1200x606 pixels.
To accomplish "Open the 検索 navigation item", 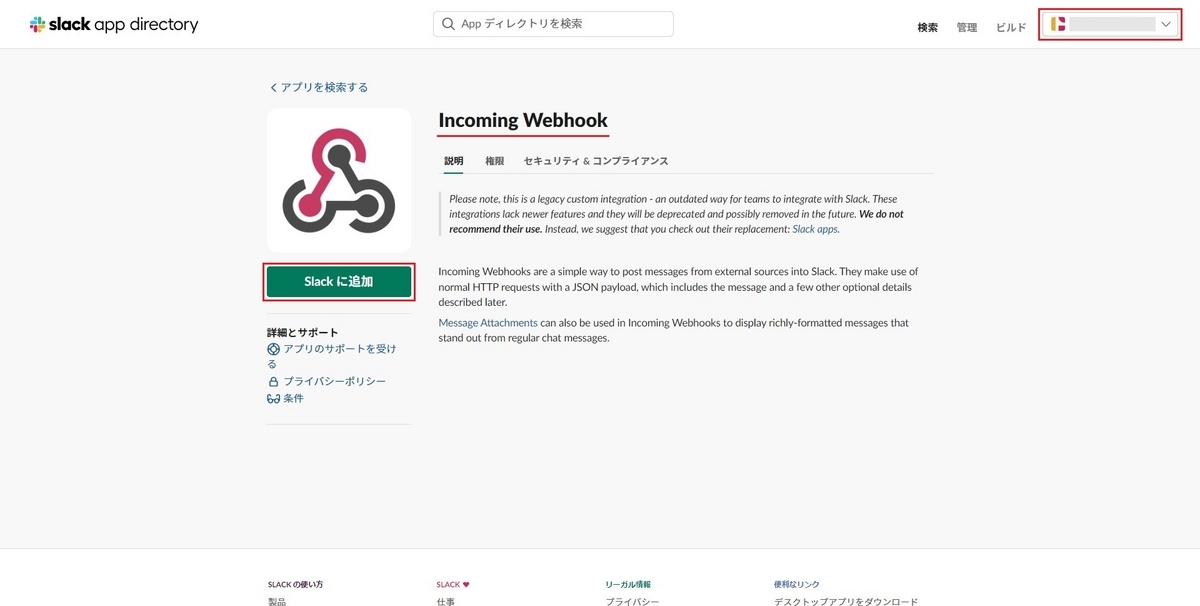I will point(928,27).
